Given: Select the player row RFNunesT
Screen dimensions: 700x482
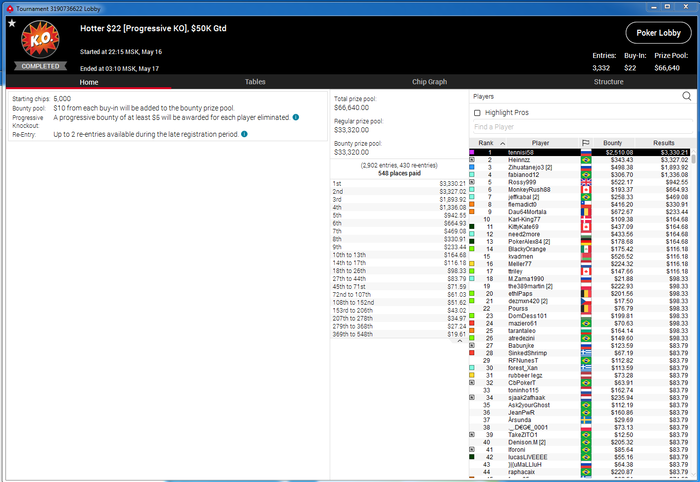Looking at the screenshot, I should (x=579, y=360).
